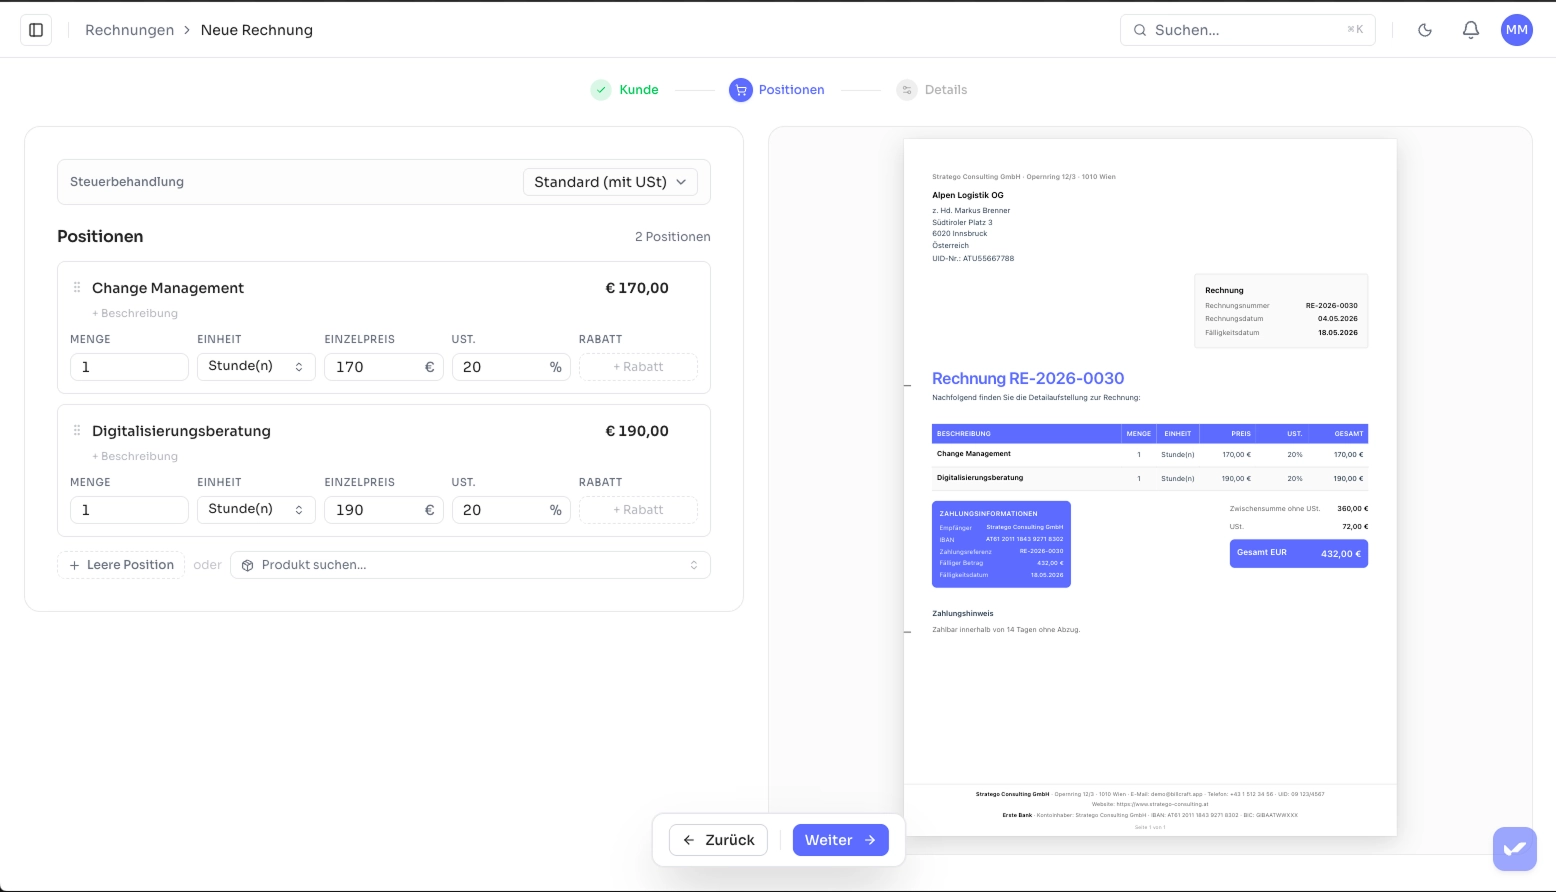Screen dimensions: 1556x892
Task: Click the invoice preview page
Action: click(x=1150, y=488)
